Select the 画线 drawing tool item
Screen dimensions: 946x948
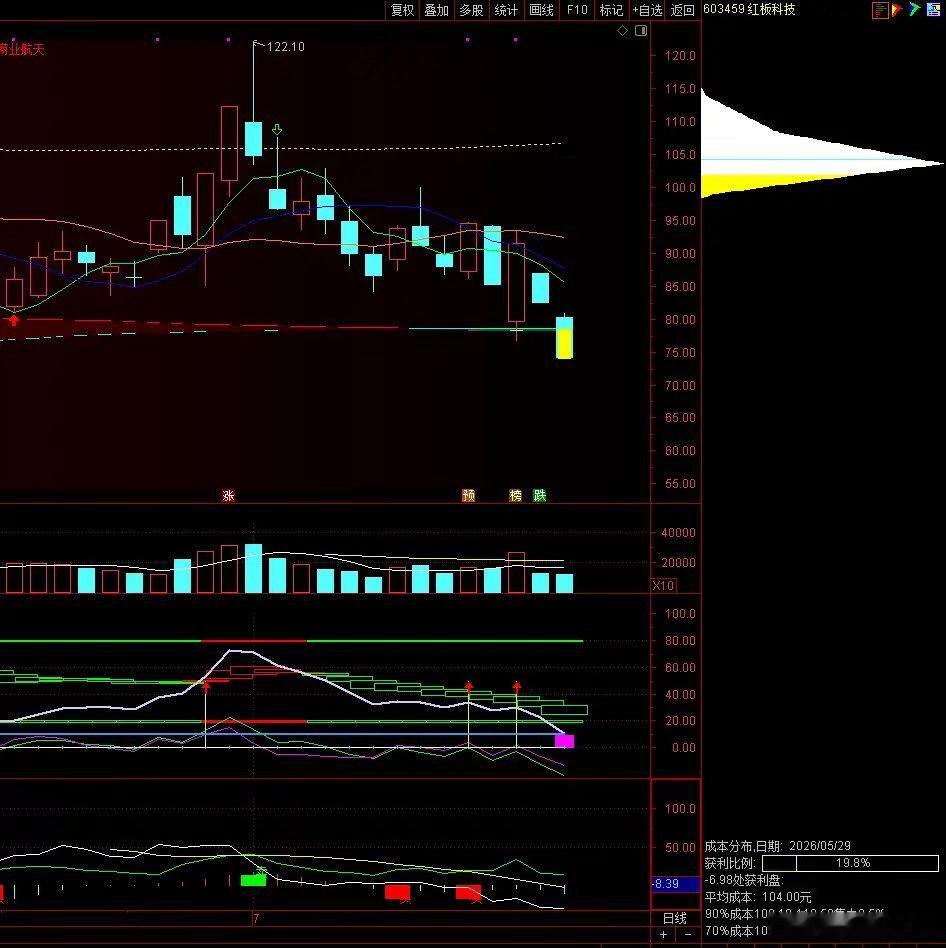click(x=541, y=10)
